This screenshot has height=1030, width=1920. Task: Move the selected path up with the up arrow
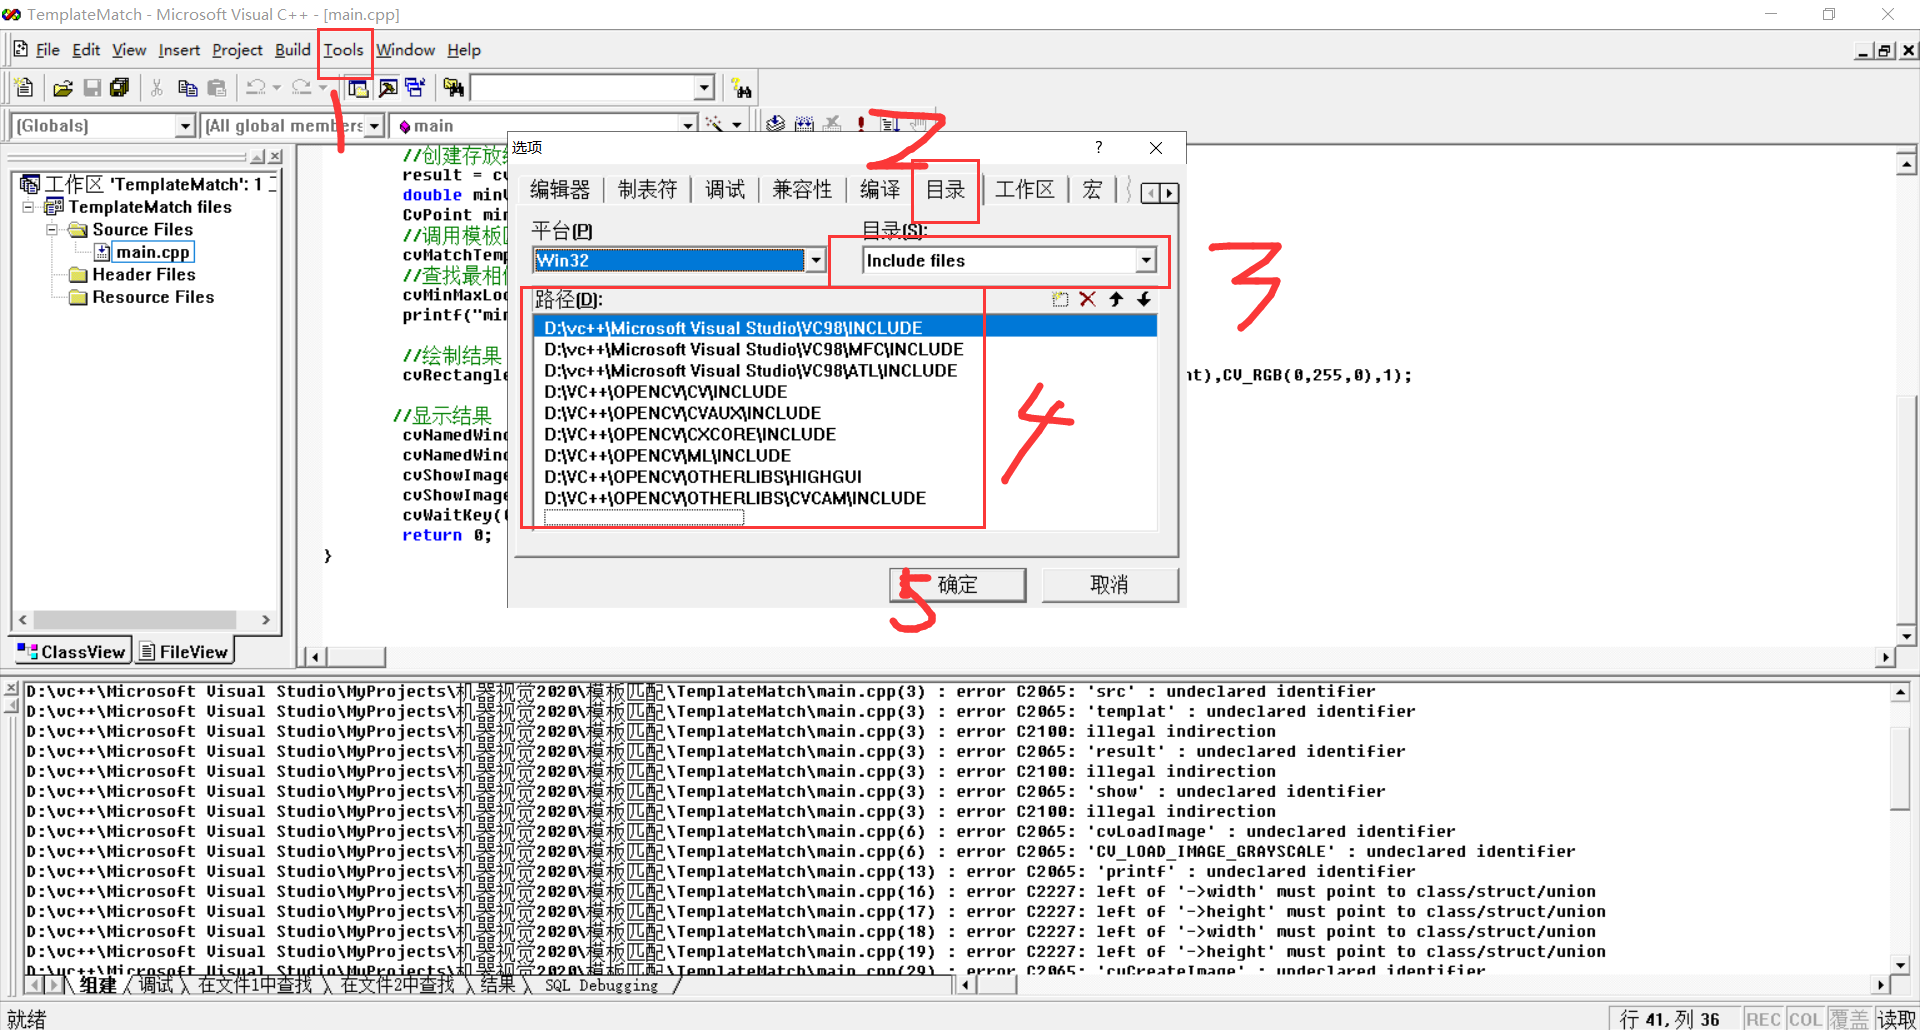[x=1116, y=299]
